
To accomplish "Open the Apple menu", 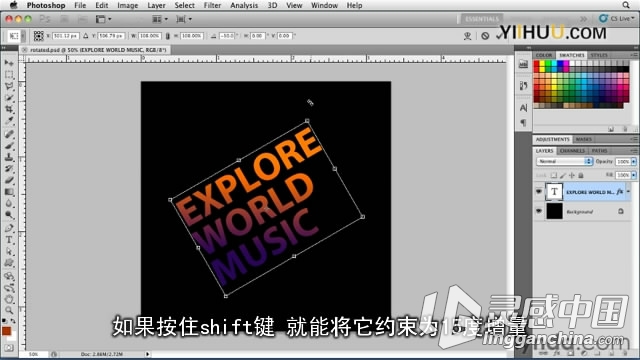I will click(x=13, y=5).
